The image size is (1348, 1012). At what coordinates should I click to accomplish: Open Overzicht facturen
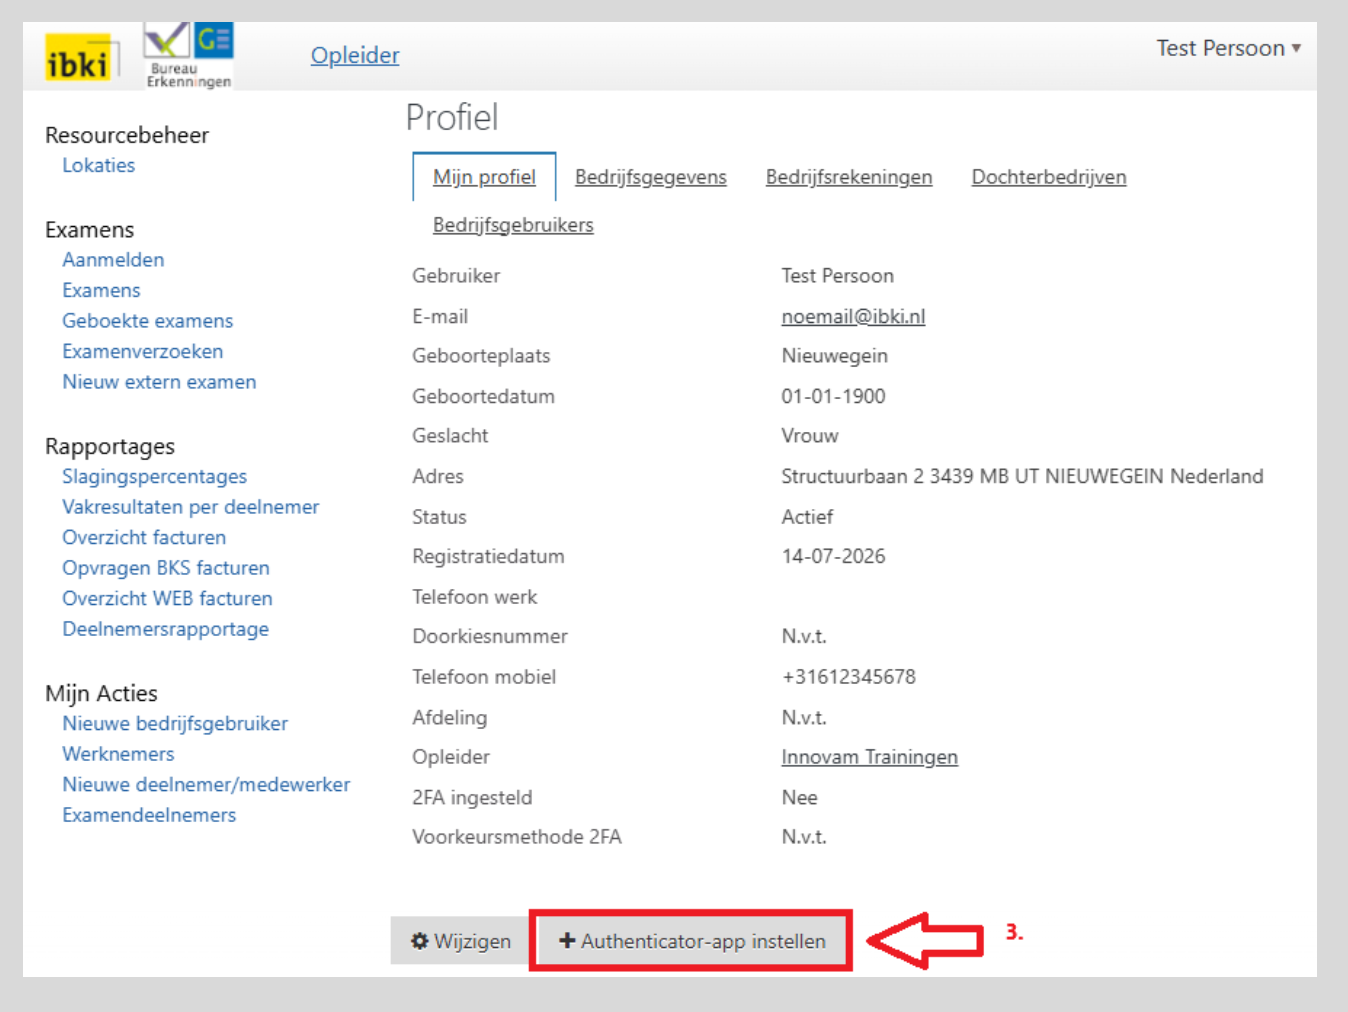[x=144, y=537]
